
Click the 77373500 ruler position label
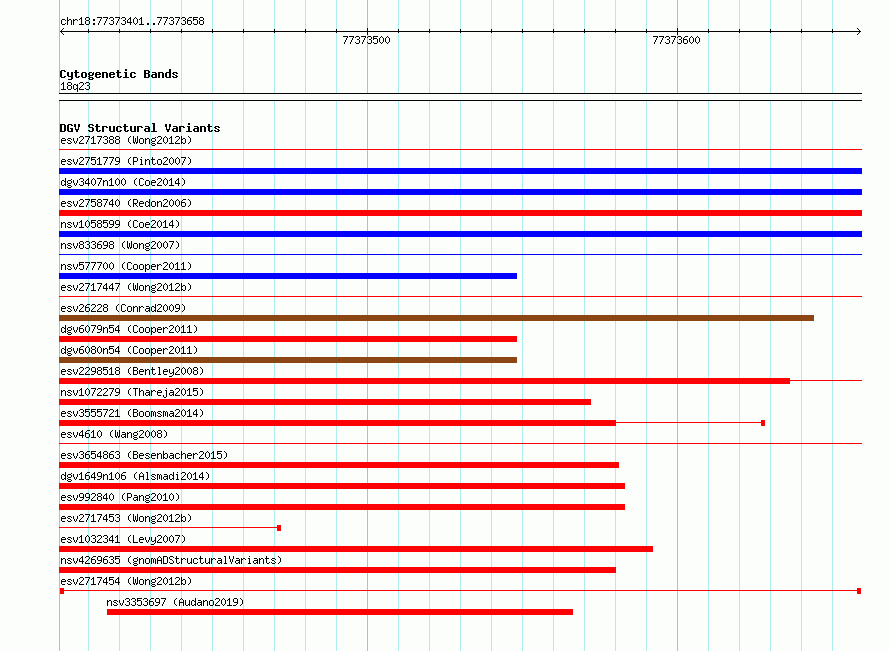[x=366, y=40]
